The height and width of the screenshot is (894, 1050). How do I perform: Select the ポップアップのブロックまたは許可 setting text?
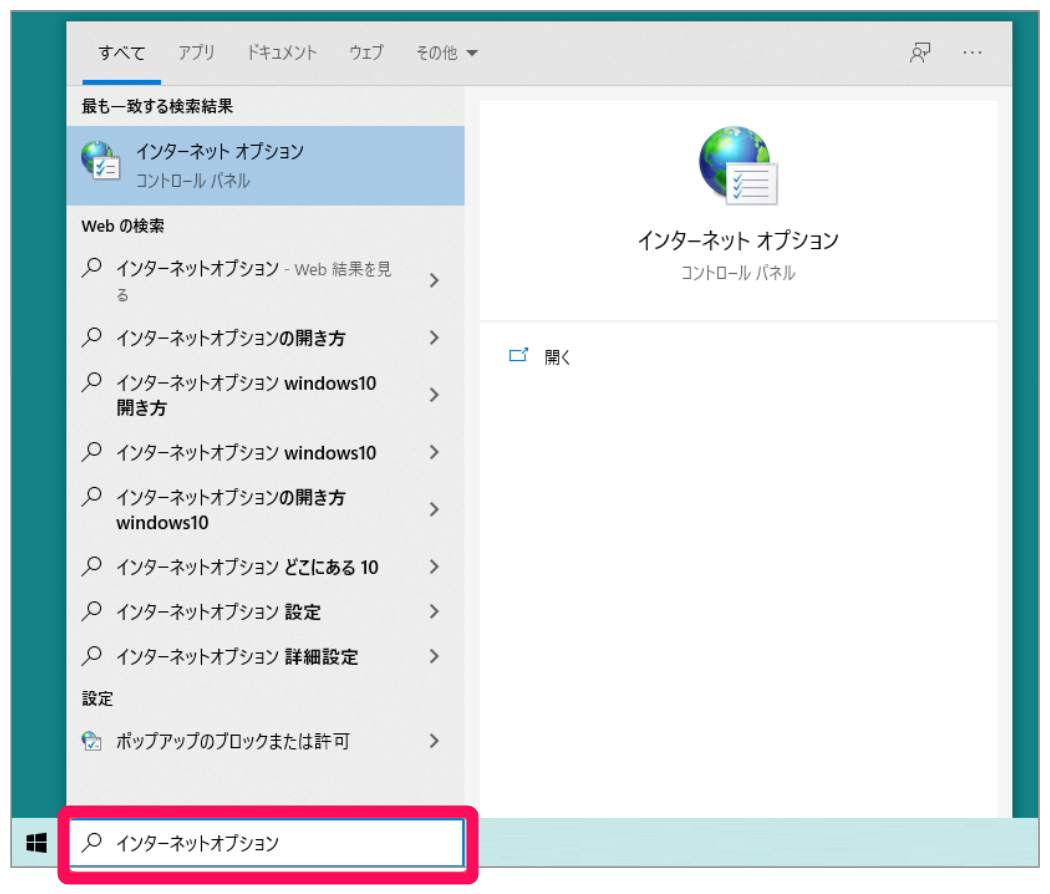tap(233, 741)
